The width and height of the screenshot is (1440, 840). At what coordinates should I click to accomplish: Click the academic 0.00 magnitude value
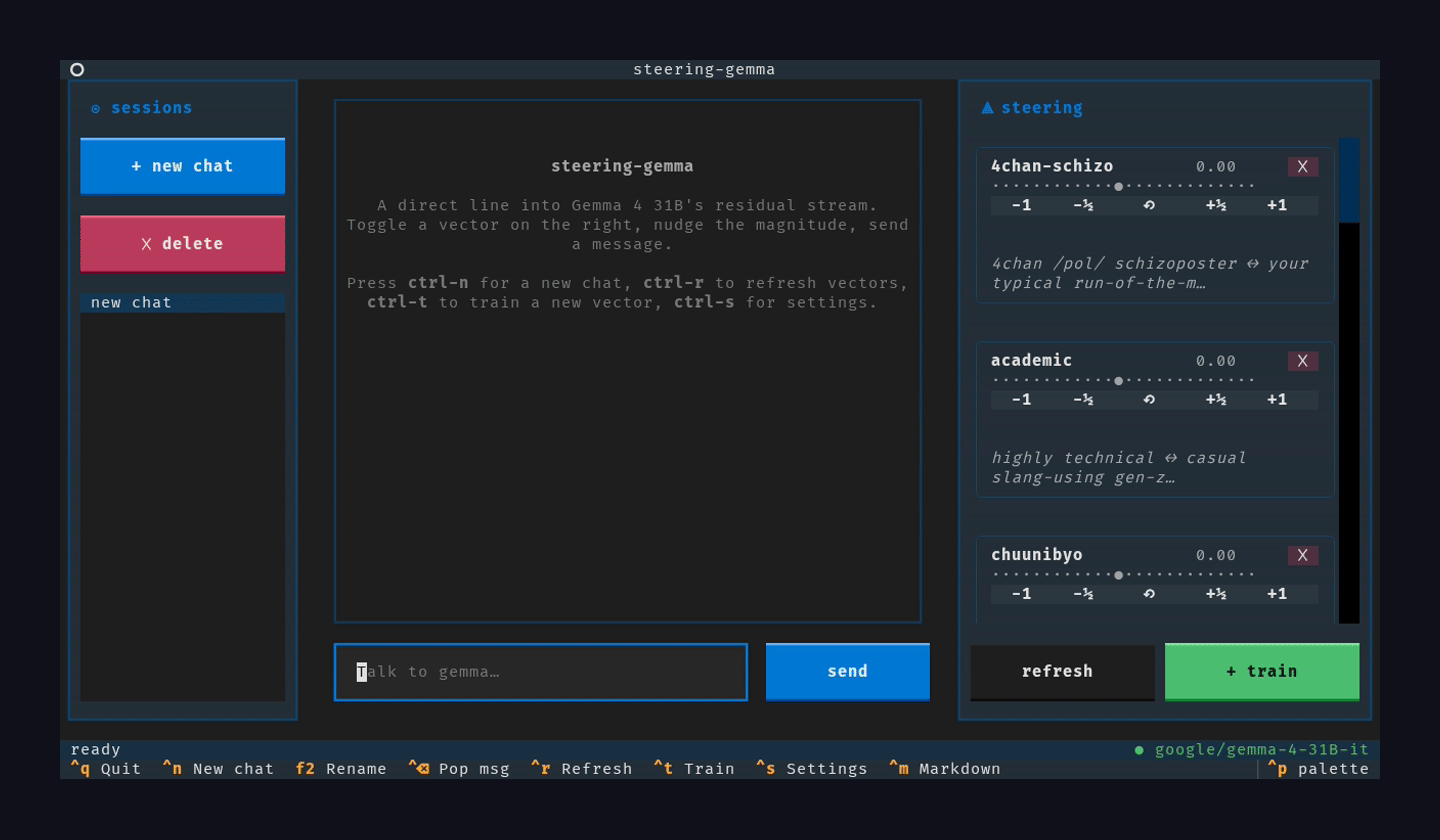(1216, 361)
